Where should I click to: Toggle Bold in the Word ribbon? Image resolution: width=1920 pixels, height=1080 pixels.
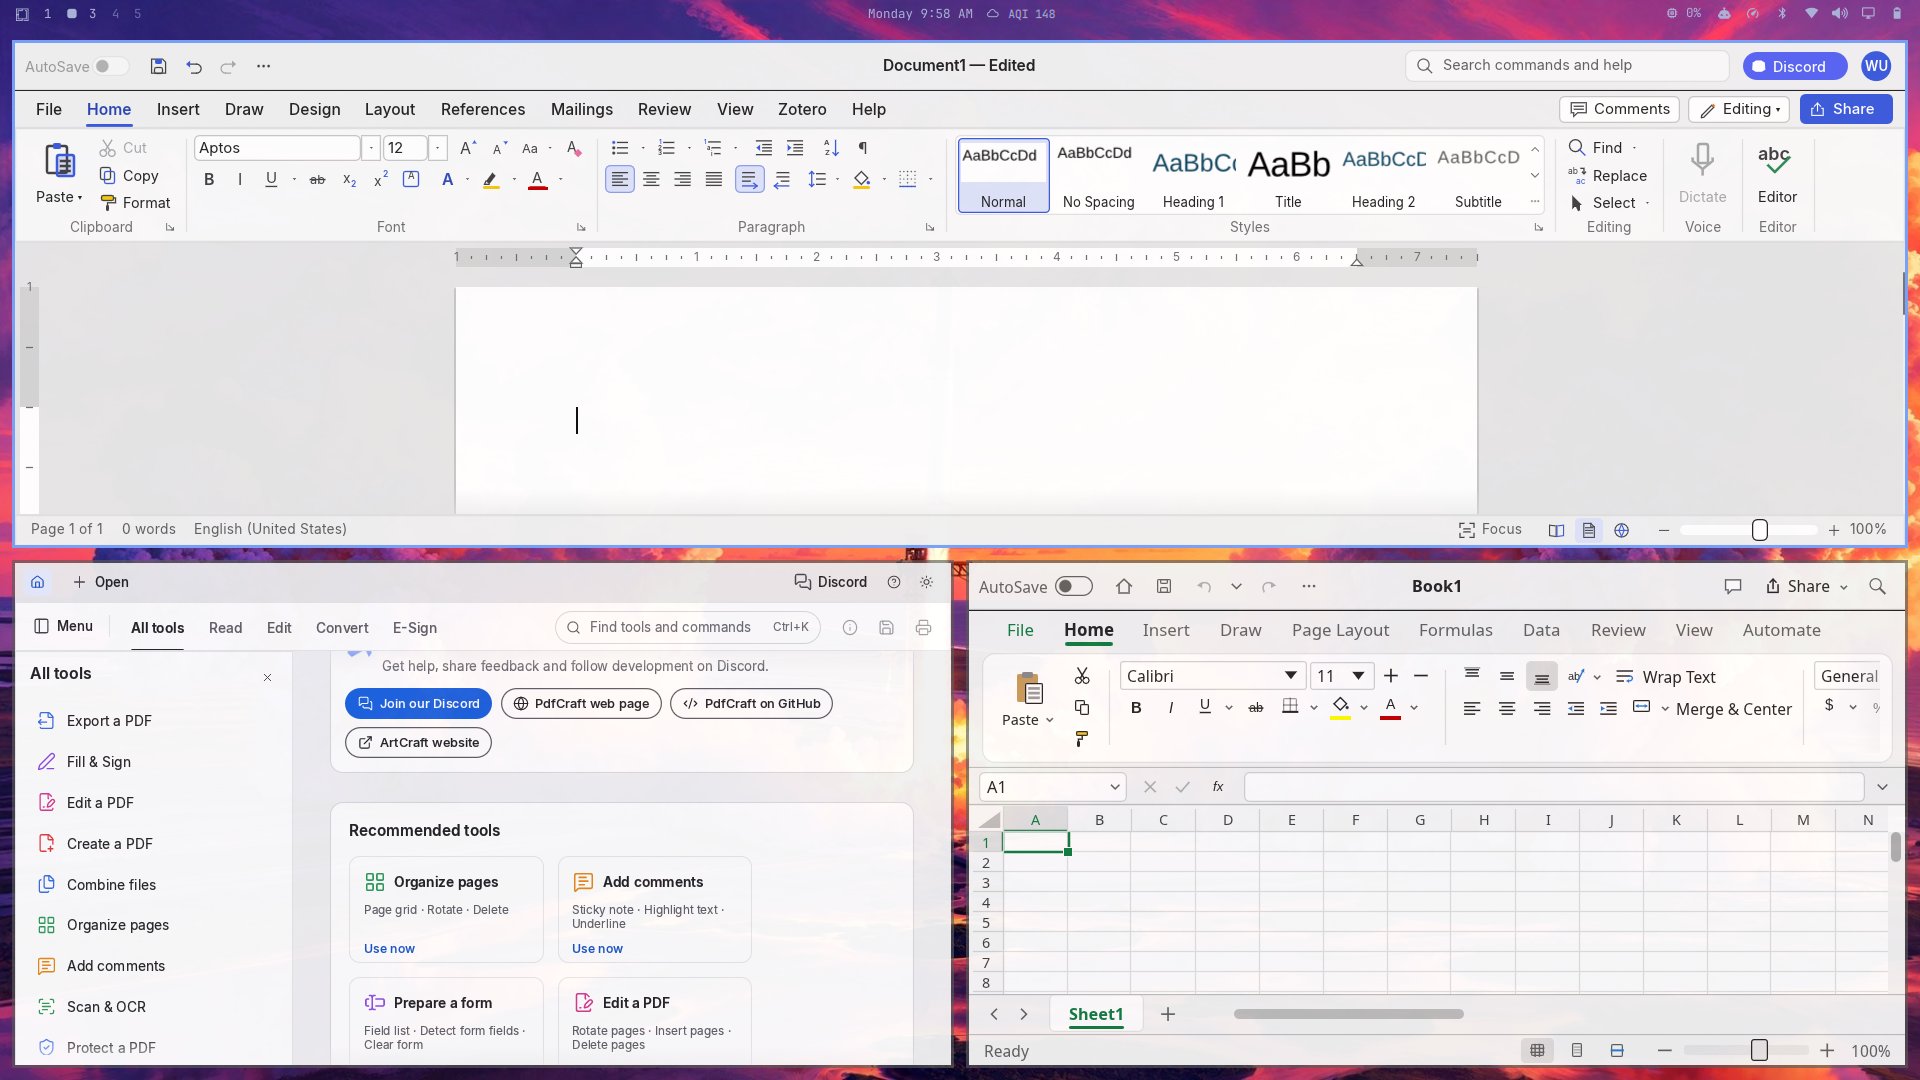click(x=209, y=180)
